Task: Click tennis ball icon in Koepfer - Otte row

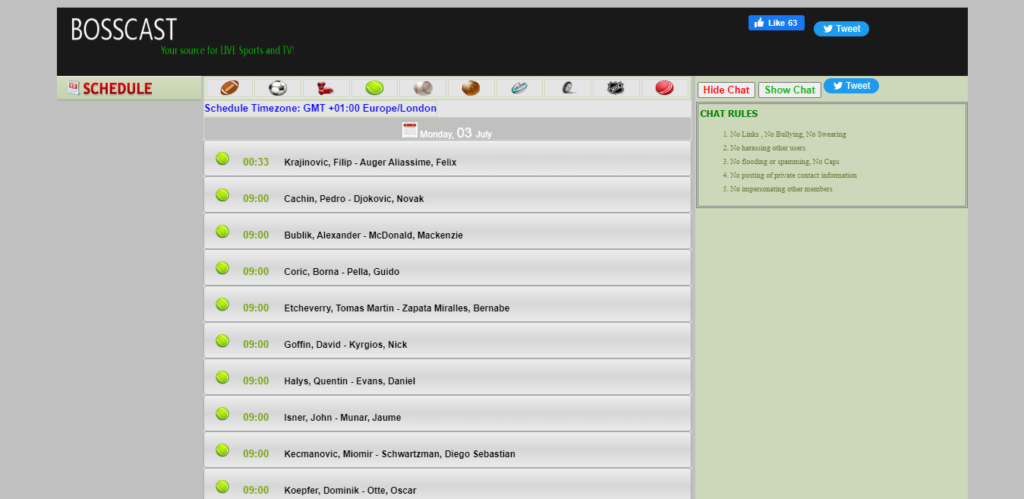Action: (223, 487)
